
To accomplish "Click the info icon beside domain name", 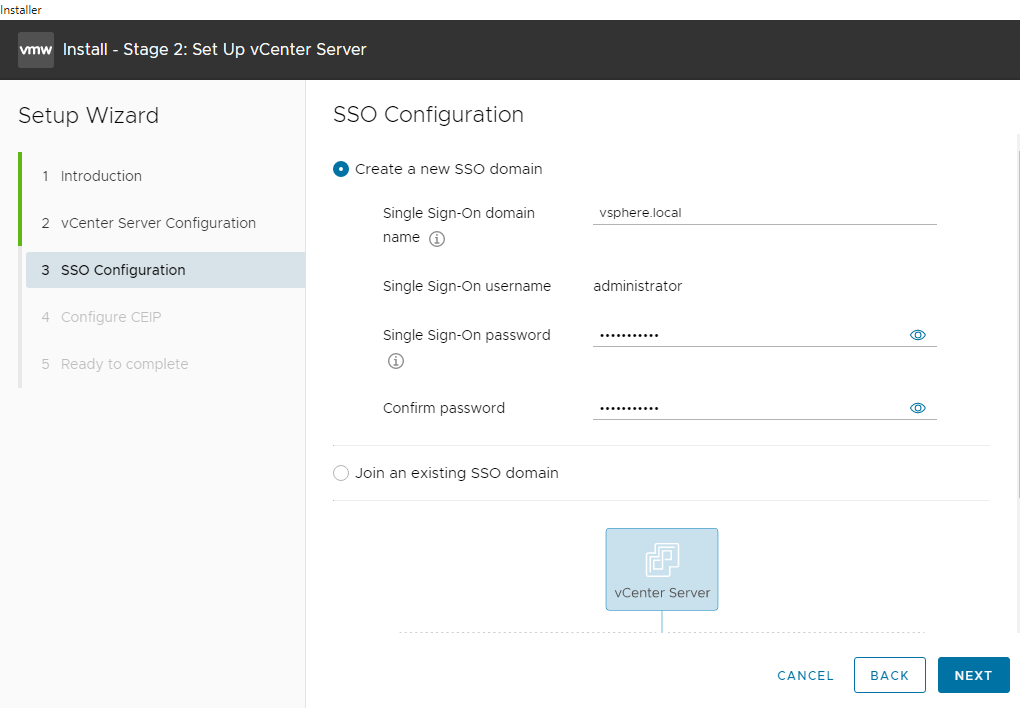I will 437,239.
